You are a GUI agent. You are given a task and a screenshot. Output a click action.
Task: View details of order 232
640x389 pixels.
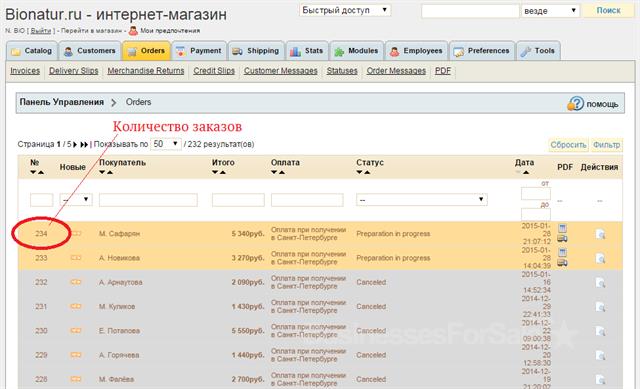(600, 282)
